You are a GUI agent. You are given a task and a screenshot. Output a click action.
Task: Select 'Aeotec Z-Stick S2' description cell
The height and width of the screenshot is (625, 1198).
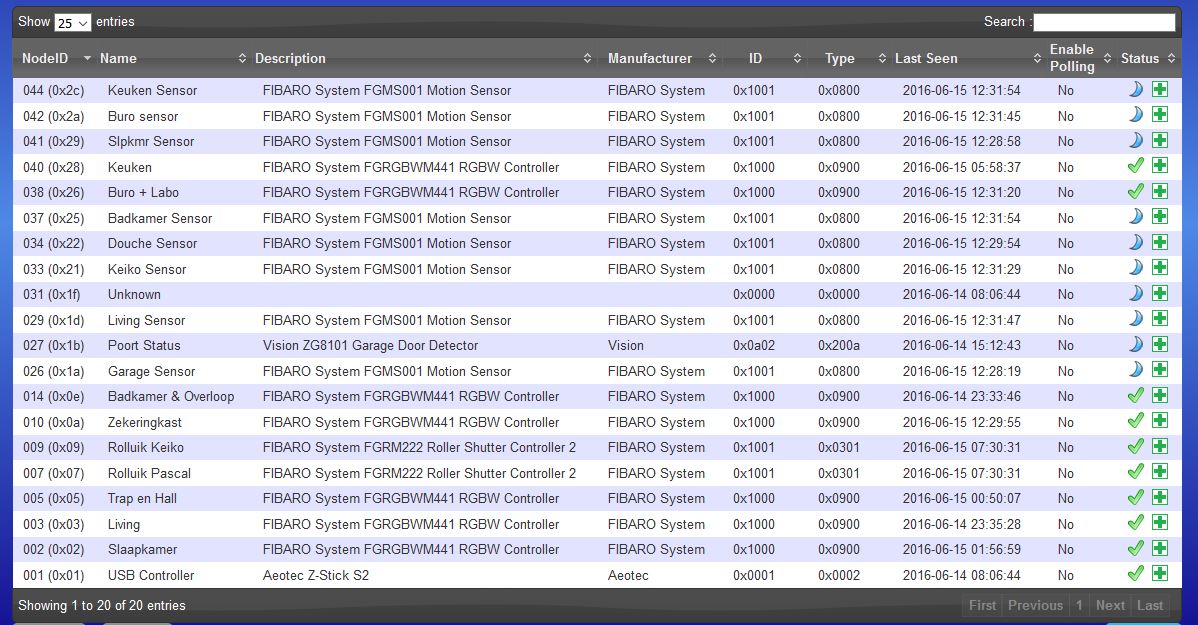[316, 575]
